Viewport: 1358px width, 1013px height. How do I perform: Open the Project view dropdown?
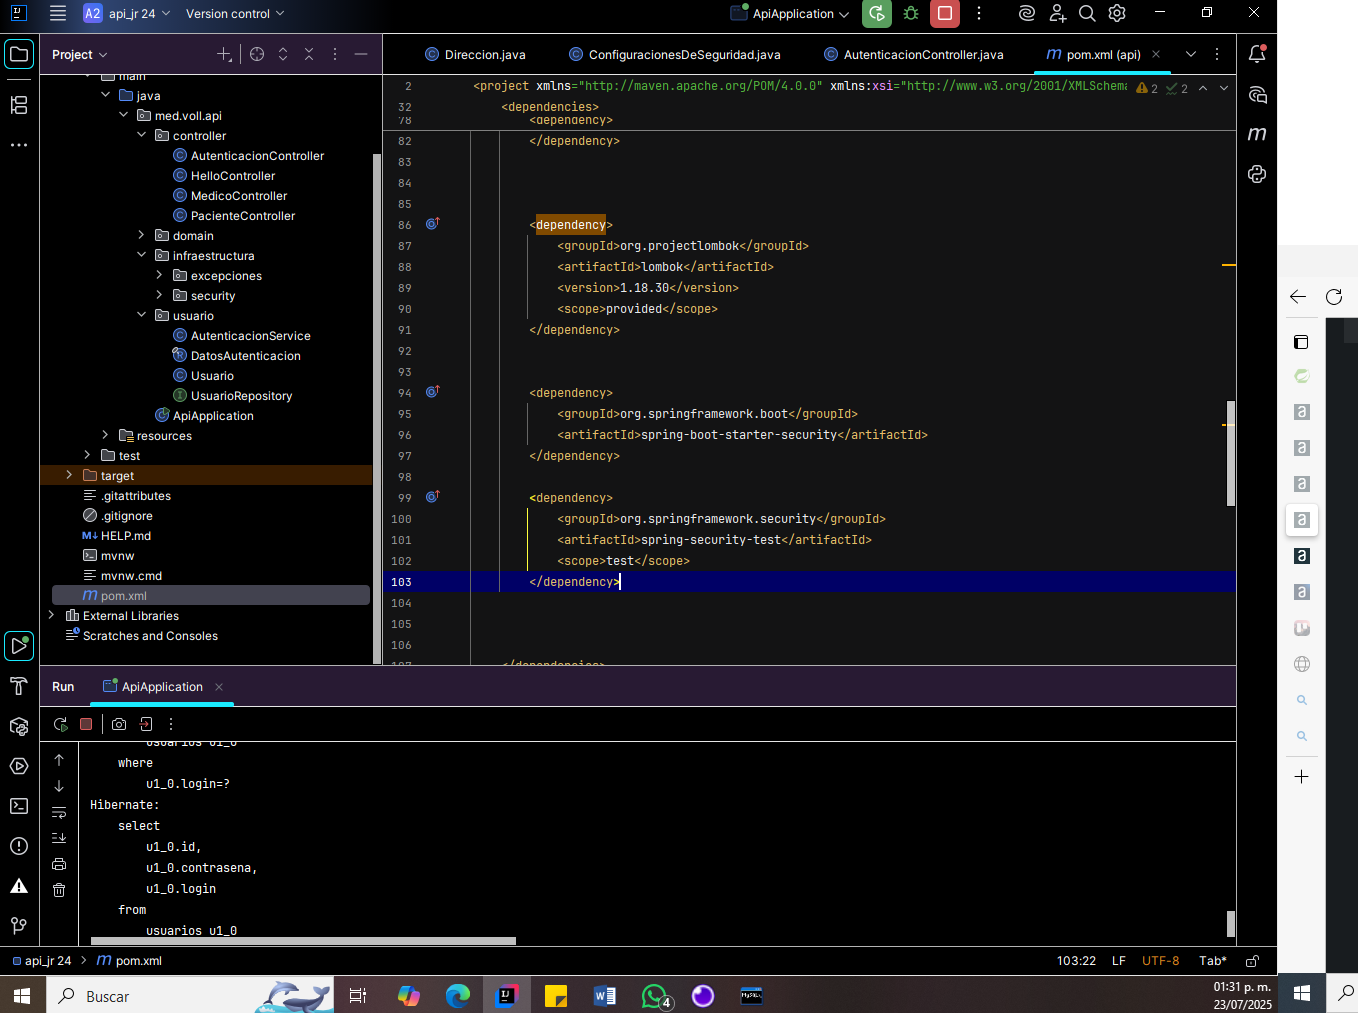click(x=80, y=54)
